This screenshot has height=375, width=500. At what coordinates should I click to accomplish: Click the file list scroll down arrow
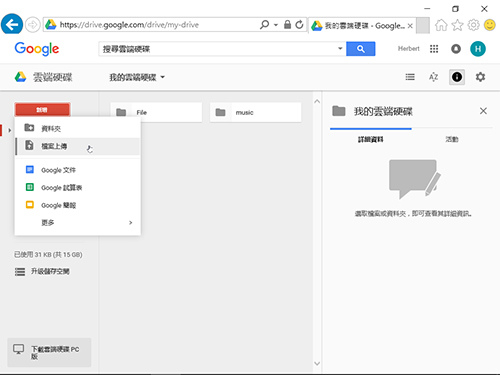coord(317,363)
